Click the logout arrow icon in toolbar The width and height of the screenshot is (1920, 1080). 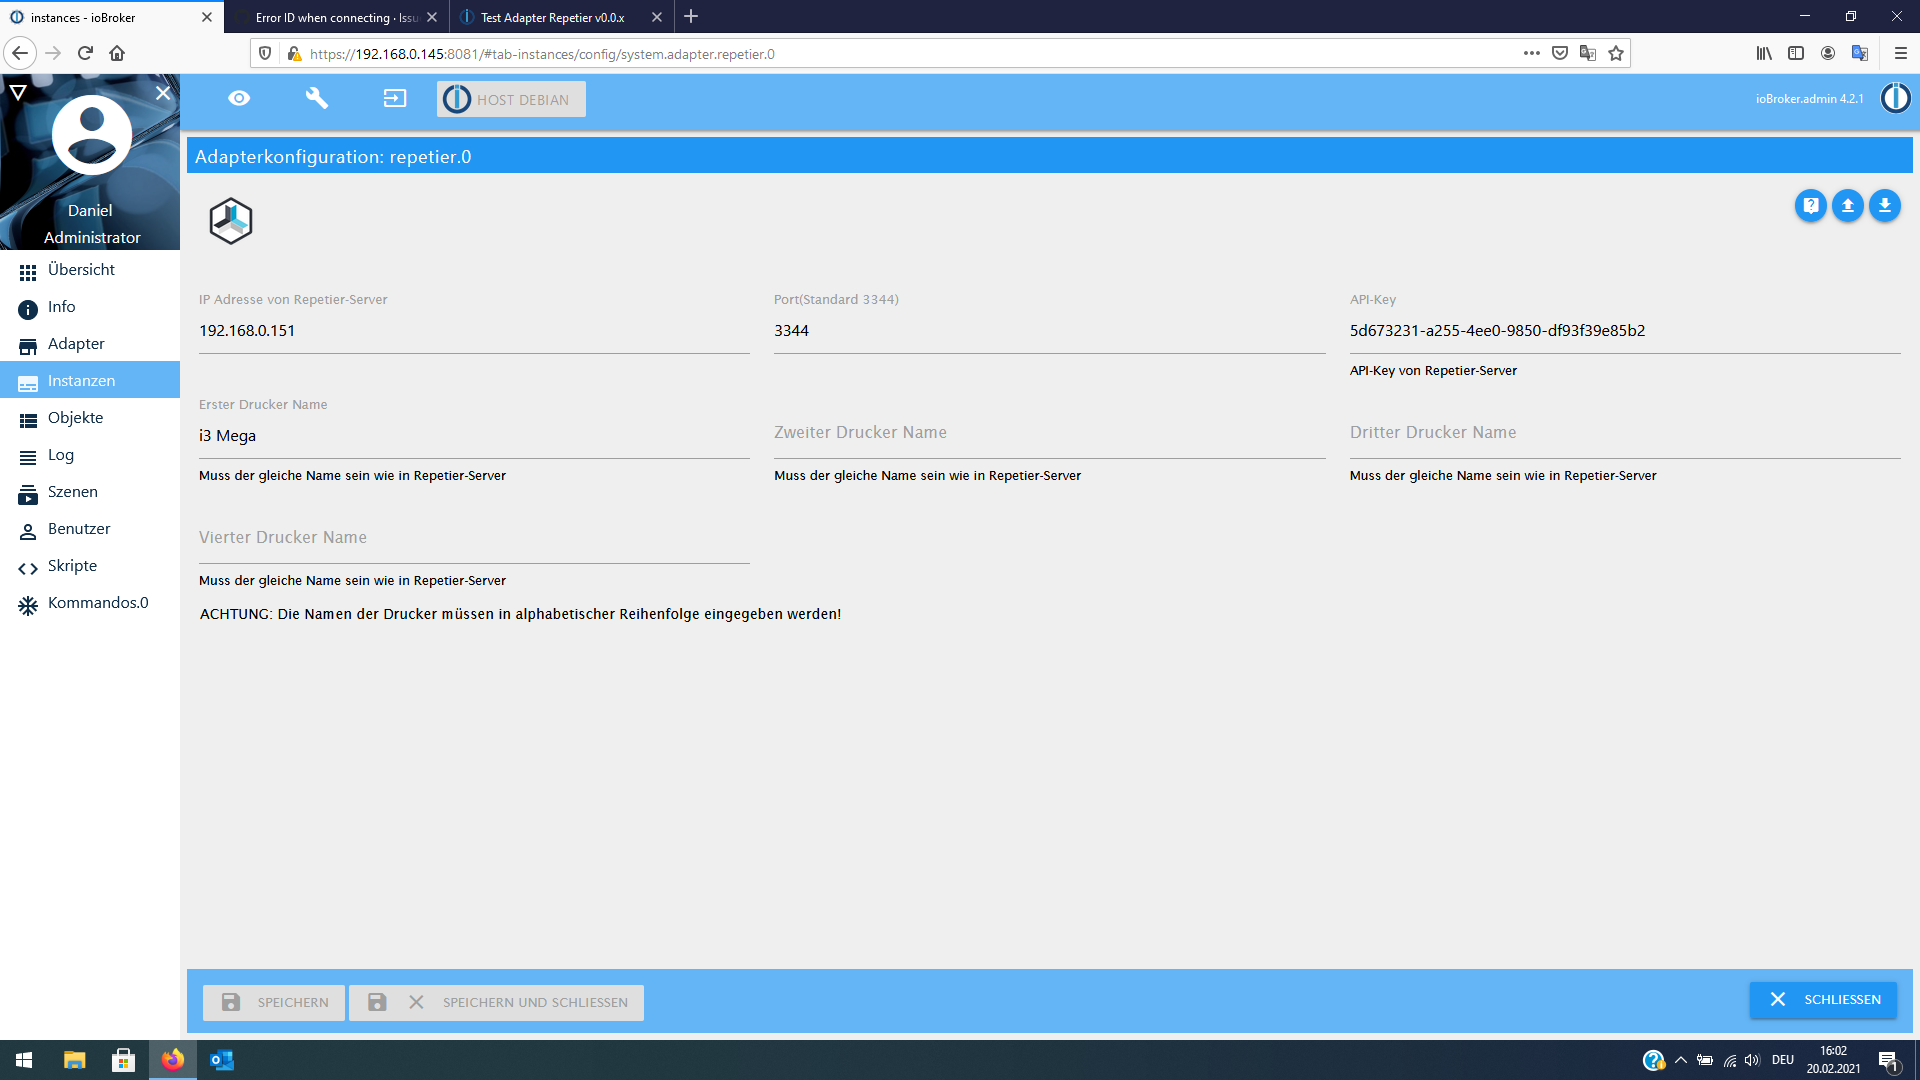[395, 98]
